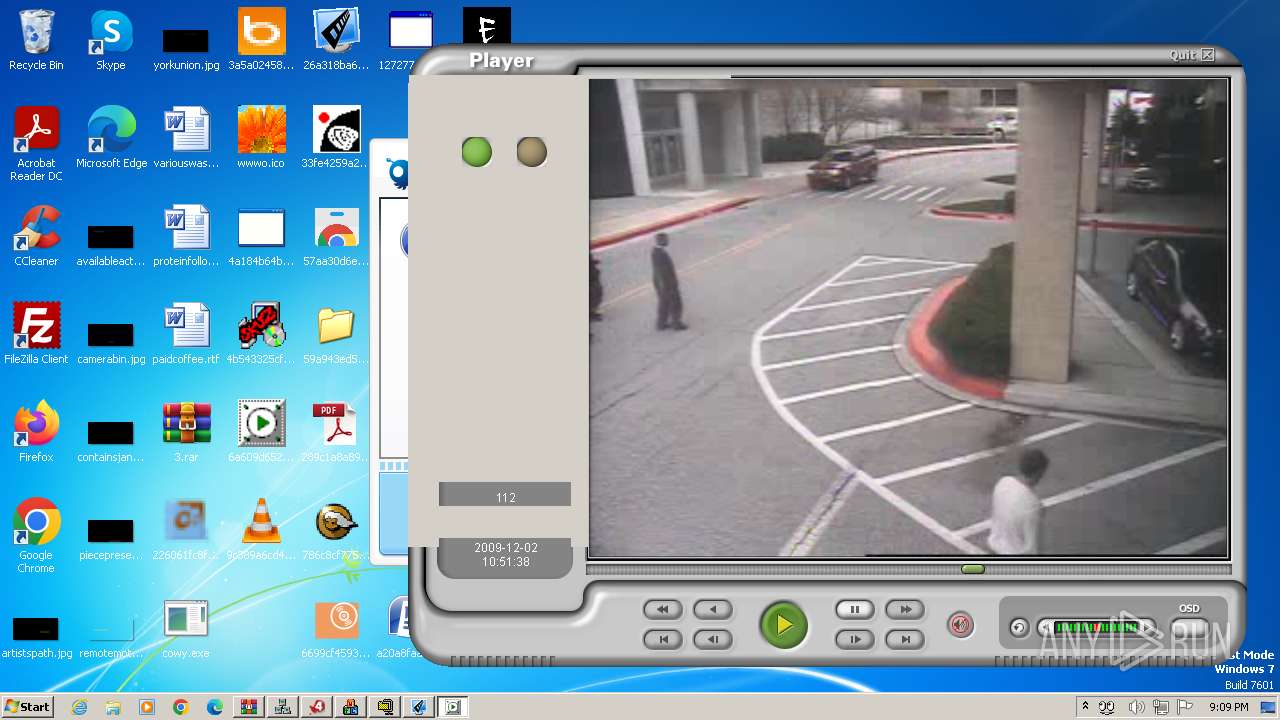Select the wwwo.ico flower icon
The image size is (1280, 720).
tap(261, 138)
